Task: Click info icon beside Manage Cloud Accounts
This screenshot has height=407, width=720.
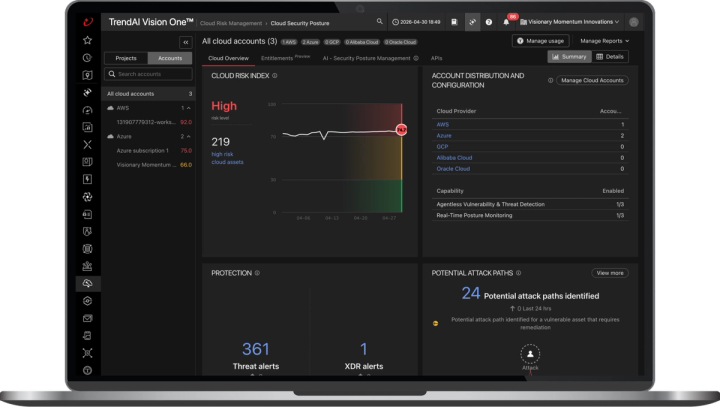Action: pos(550,80)
